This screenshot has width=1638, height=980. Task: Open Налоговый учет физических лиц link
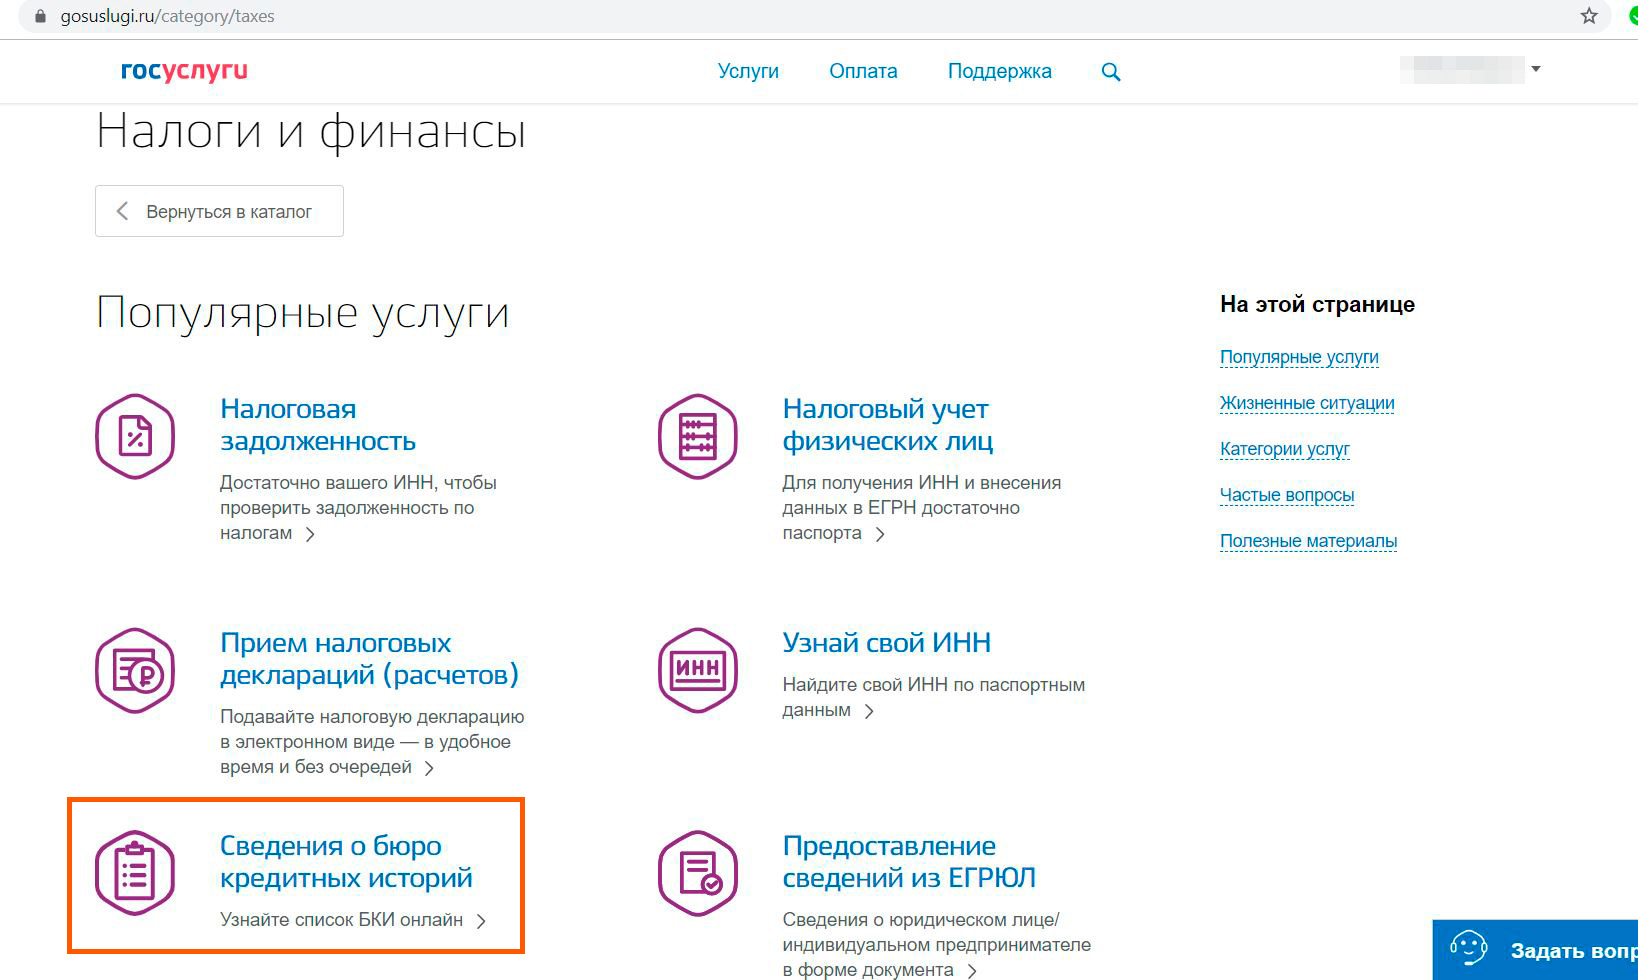coord(888,425)
